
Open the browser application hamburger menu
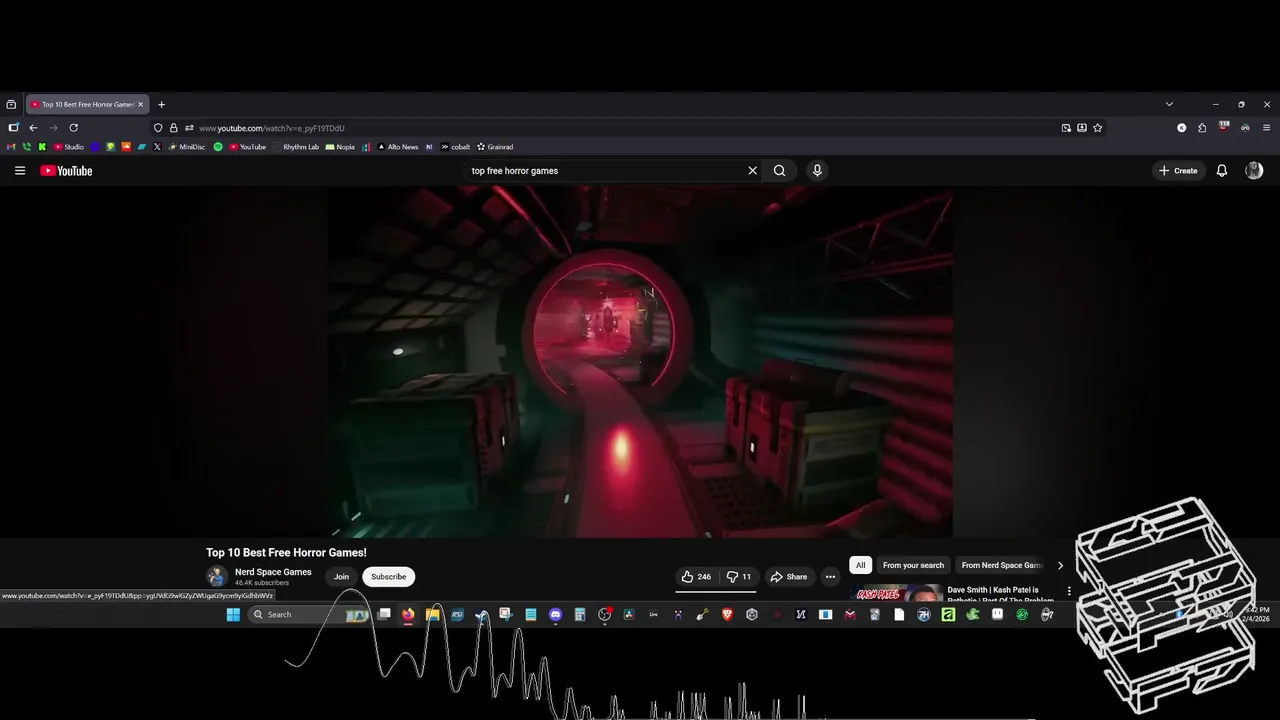1267,128
